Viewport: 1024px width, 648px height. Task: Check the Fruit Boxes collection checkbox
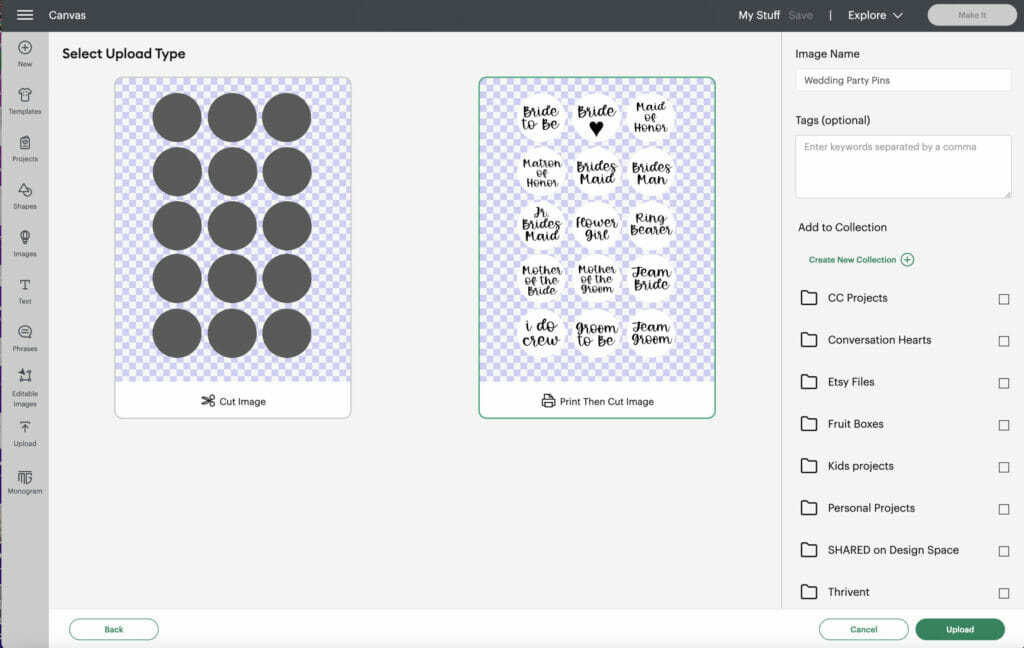pyautogui.click(x=1004, y=425)
